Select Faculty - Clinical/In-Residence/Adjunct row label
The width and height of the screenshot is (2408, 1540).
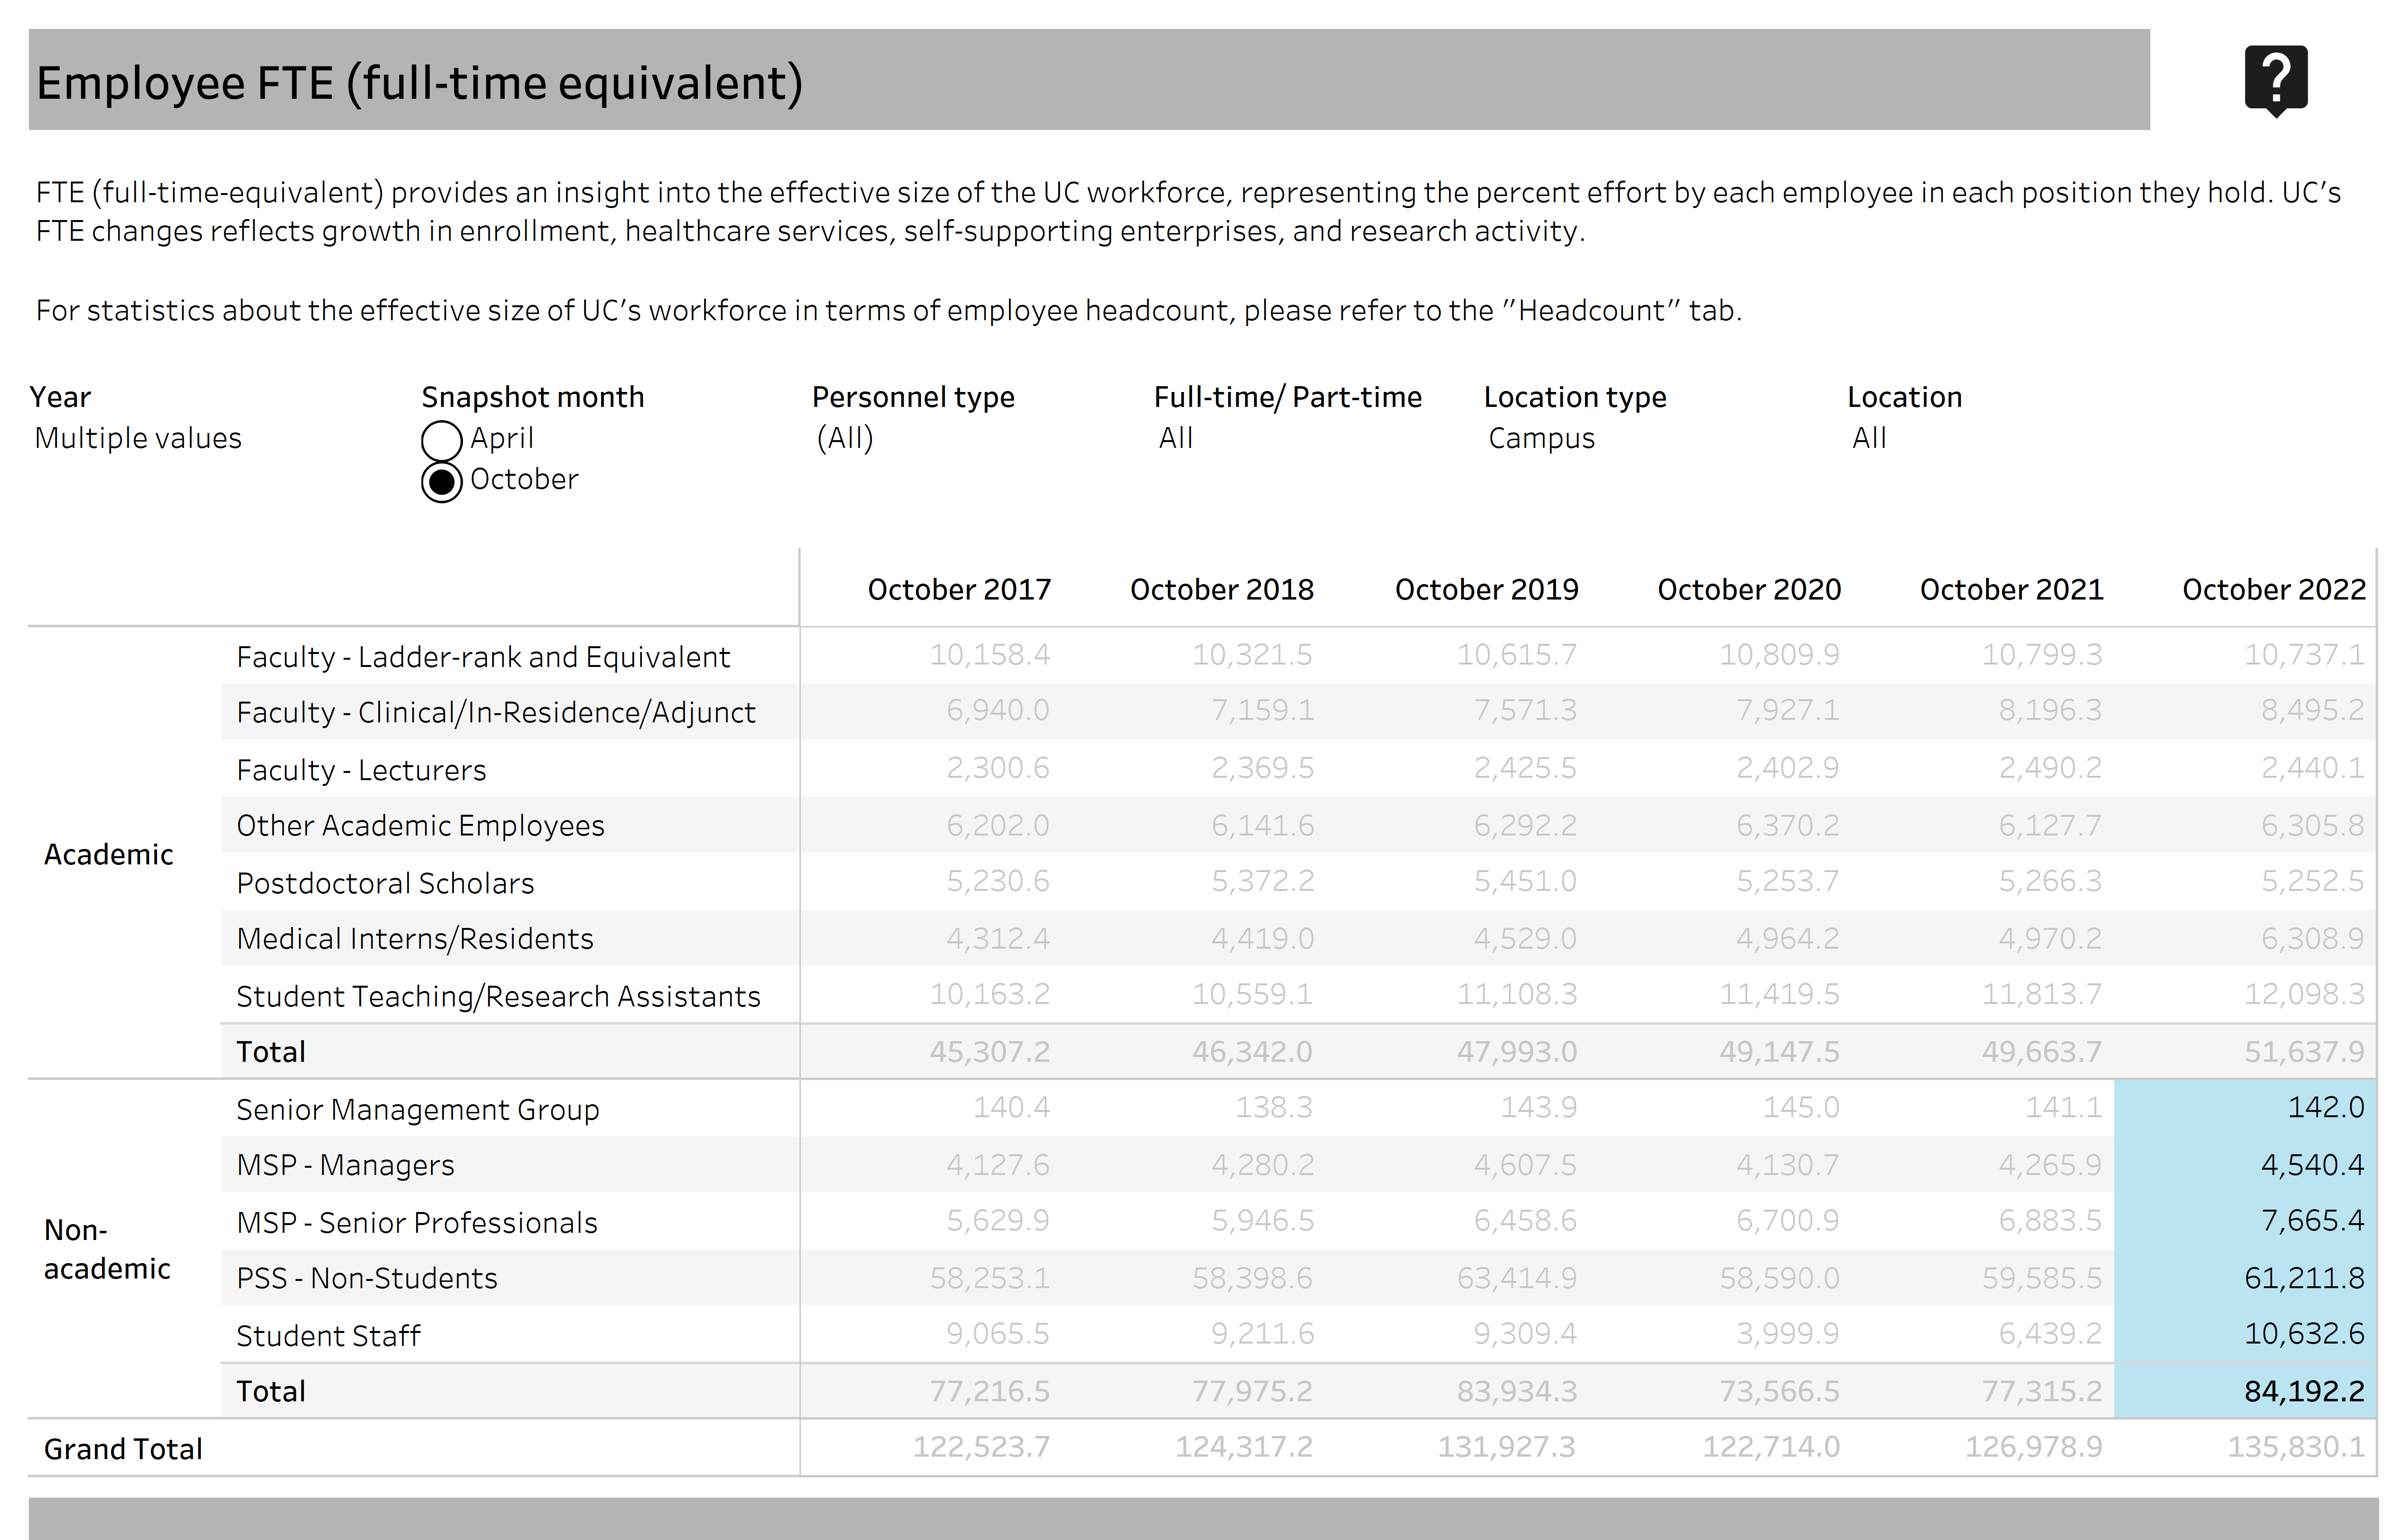[496, 712]
